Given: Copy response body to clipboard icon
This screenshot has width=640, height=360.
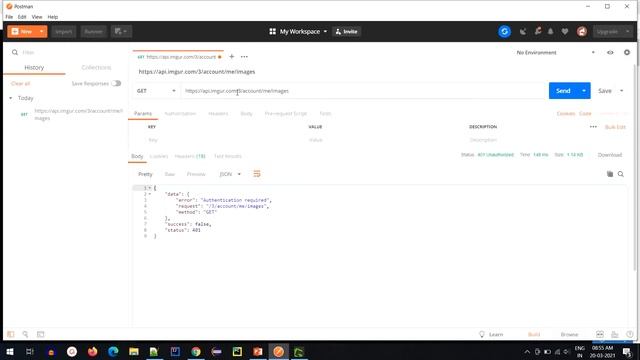Looking at the screenshot, I should click(610, 174).
